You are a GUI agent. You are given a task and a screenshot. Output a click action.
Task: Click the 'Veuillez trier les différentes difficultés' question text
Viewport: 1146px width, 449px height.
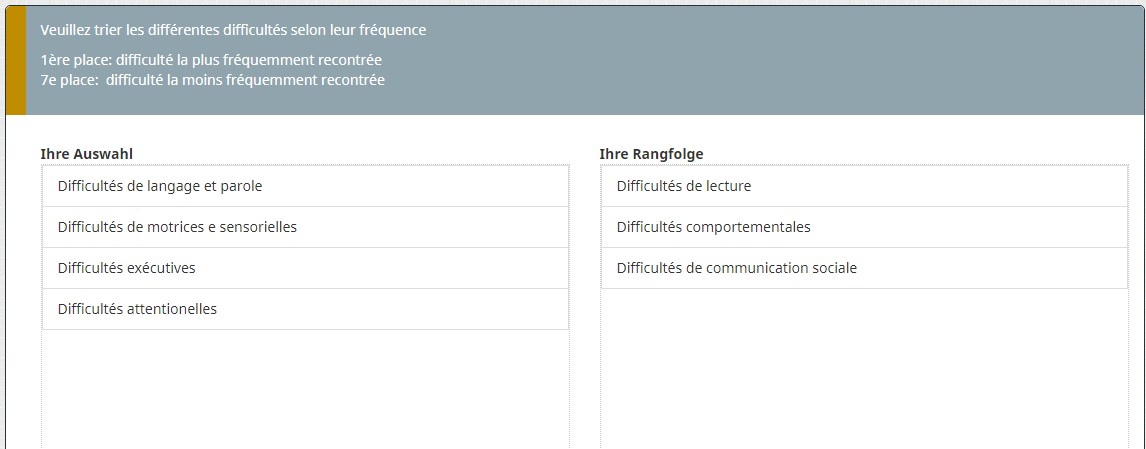coord(200,30)
